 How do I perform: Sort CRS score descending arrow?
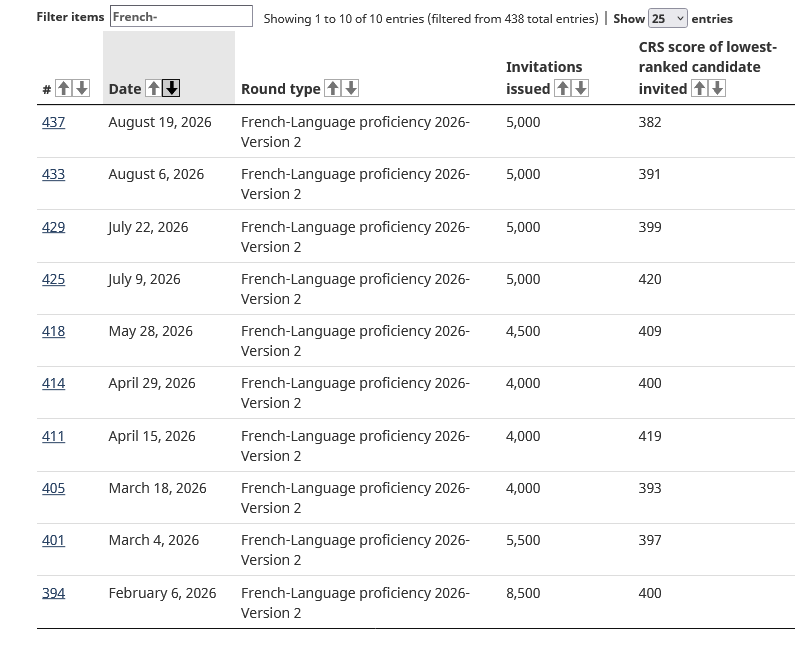(717, 88)
